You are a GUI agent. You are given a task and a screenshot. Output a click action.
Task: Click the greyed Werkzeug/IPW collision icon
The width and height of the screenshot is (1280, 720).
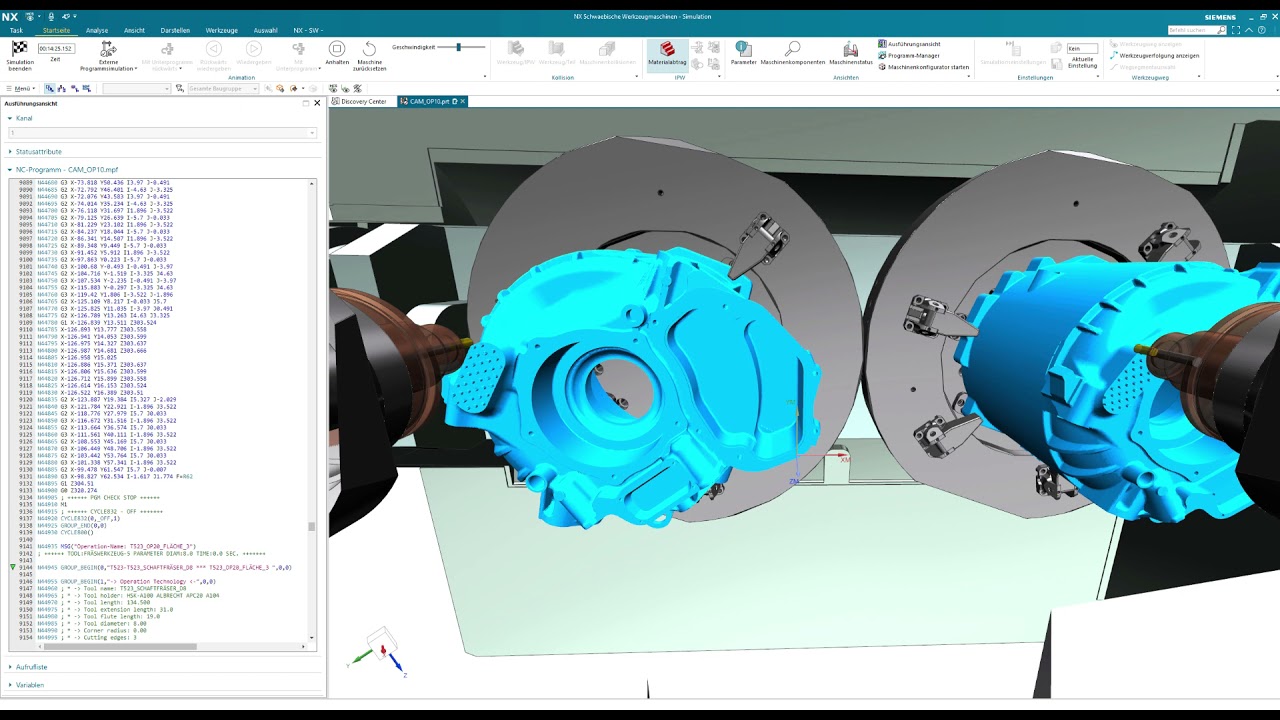click(516, 48)
